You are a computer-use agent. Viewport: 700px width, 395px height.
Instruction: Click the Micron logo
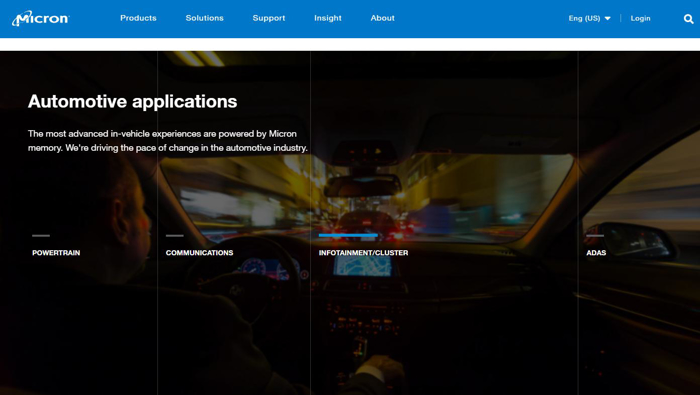41,18
